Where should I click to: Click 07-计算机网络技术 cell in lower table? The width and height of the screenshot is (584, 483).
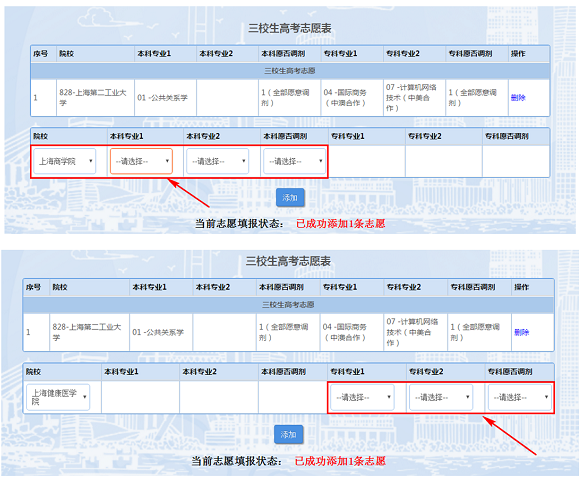415,332
